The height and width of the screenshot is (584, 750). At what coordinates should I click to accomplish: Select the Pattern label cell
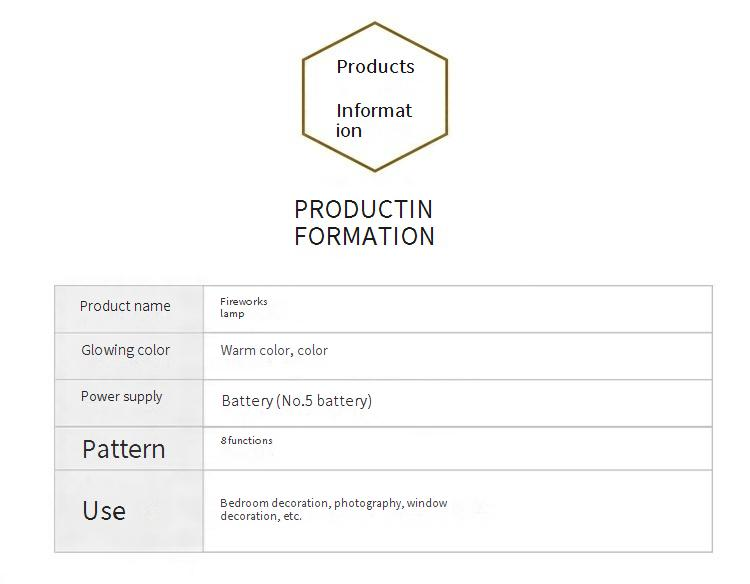pyautogui.click(x=124, y=449)
